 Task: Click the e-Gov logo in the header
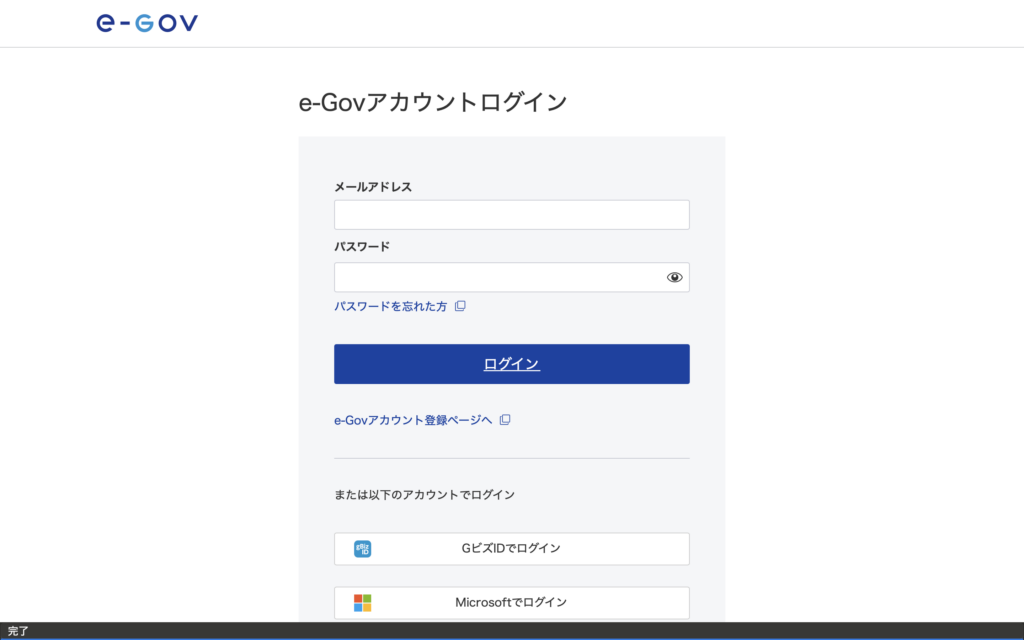[x=147, y=23]
